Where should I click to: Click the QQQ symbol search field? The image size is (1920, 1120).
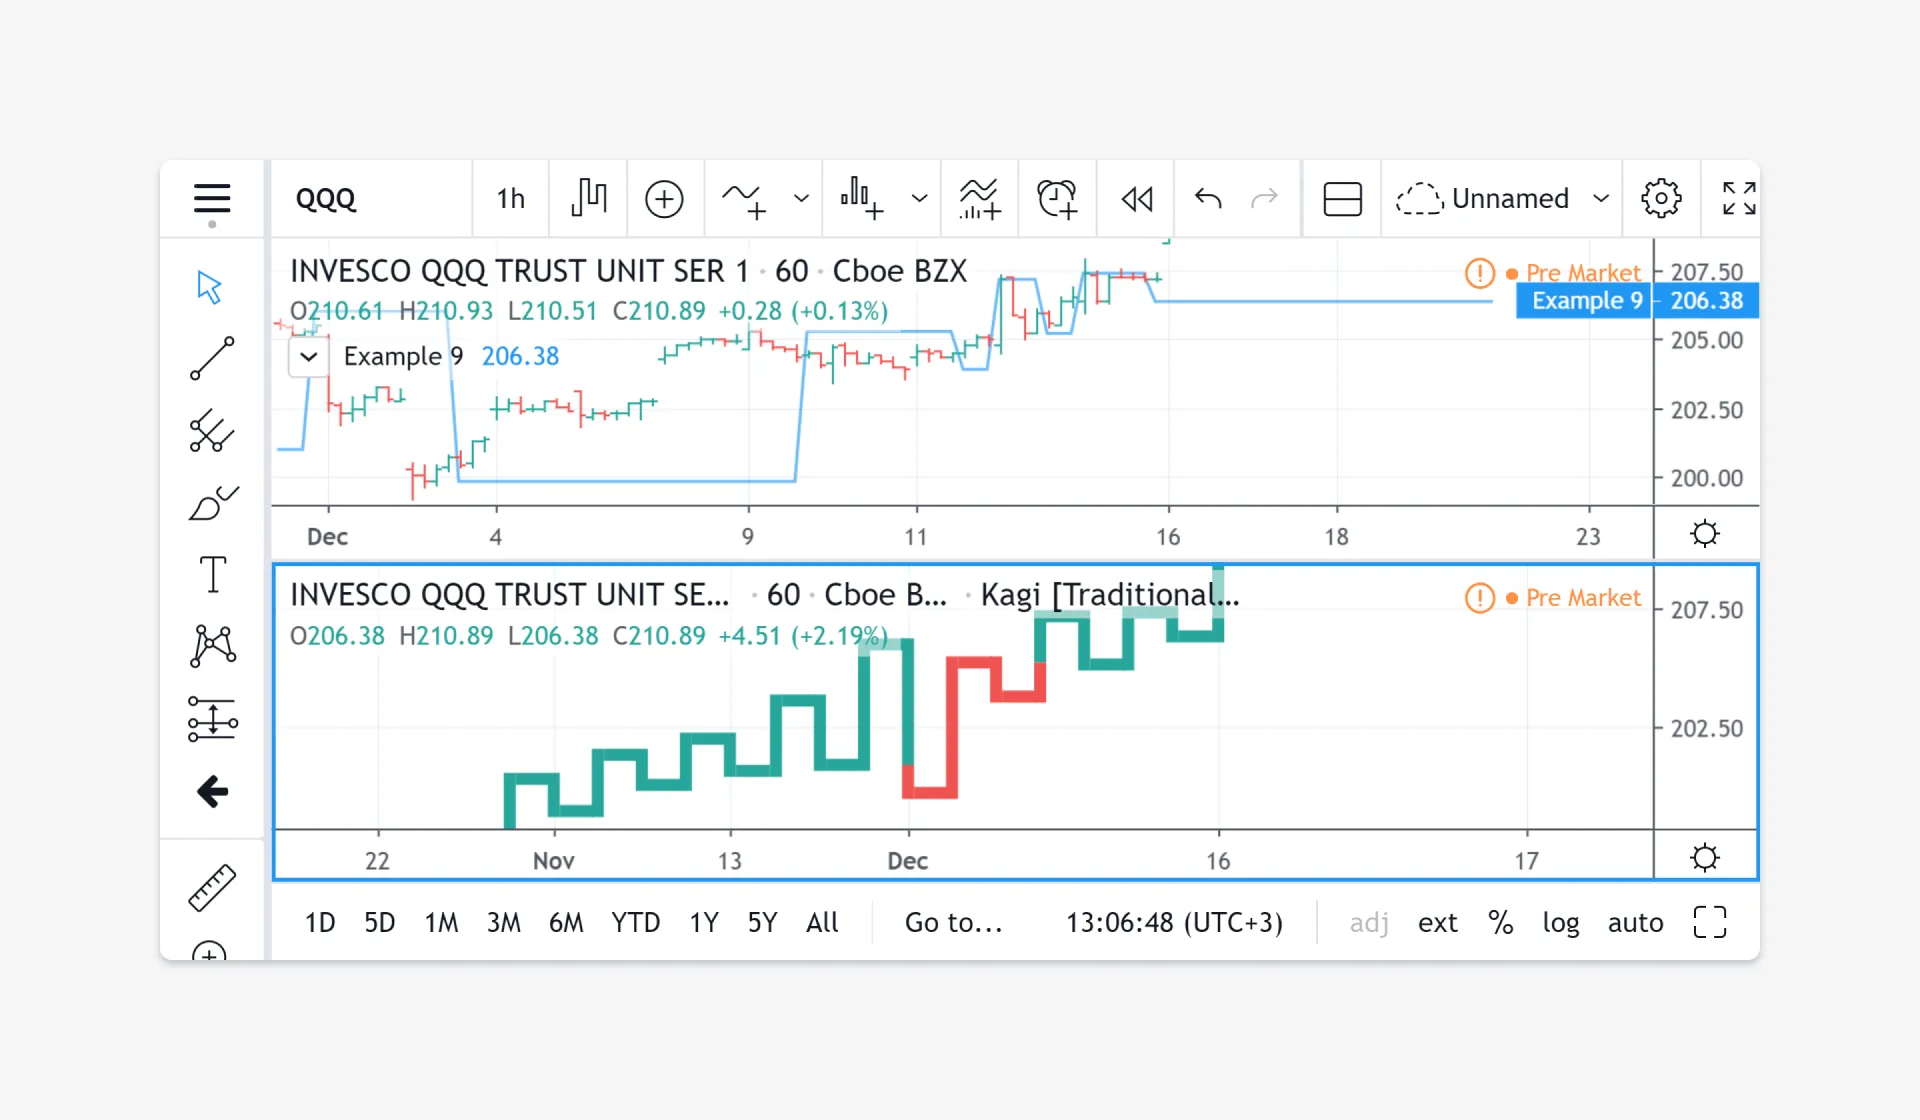click(370, 198)
